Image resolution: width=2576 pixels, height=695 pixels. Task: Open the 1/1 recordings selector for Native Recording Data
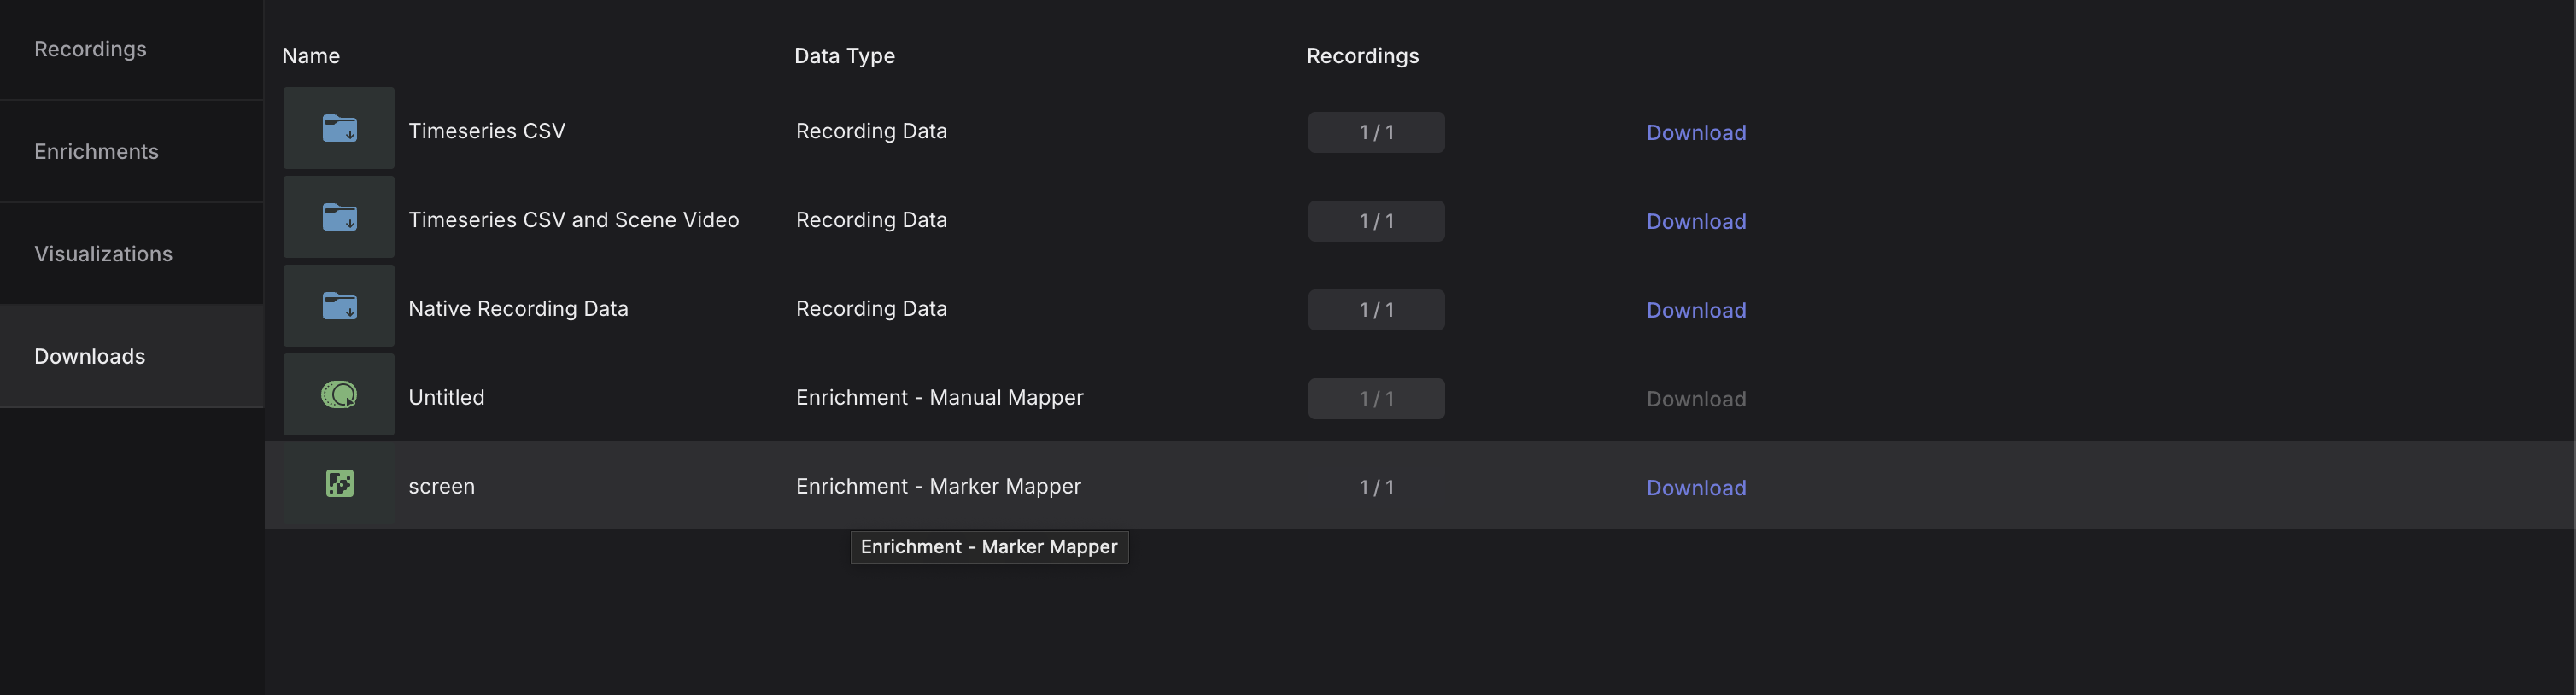(x=1376, y=310)
